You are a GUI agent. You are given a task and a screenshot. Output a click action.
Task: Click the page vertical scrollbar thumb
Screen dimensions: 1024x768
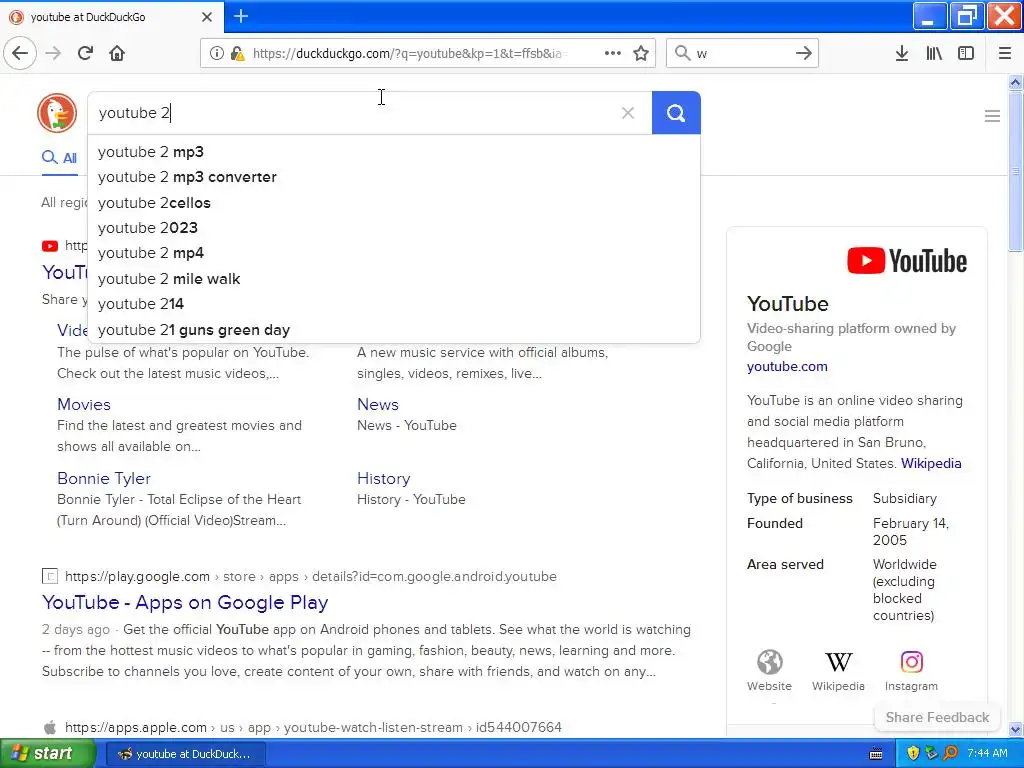[1015, 170]
